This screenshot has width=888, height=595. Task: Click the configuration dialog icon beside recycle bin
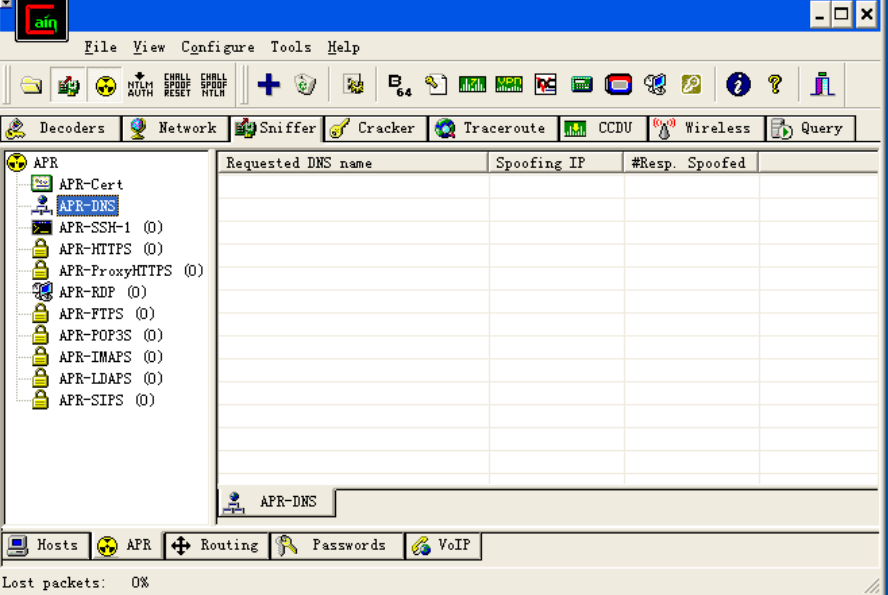(354, 85)
